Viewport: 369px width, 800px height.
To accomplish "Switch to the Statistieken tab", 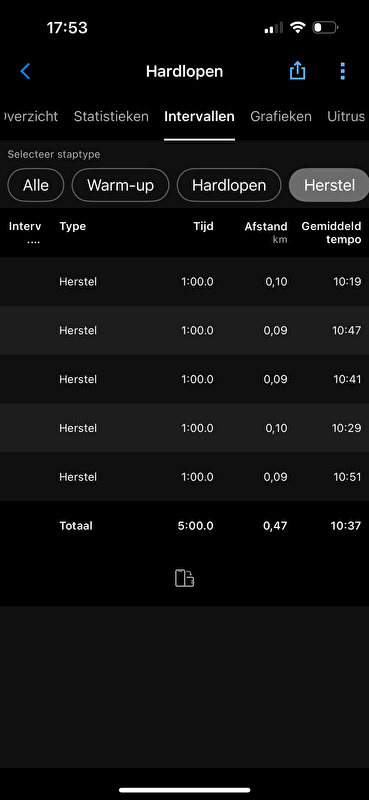I will (x=111, y=116).
